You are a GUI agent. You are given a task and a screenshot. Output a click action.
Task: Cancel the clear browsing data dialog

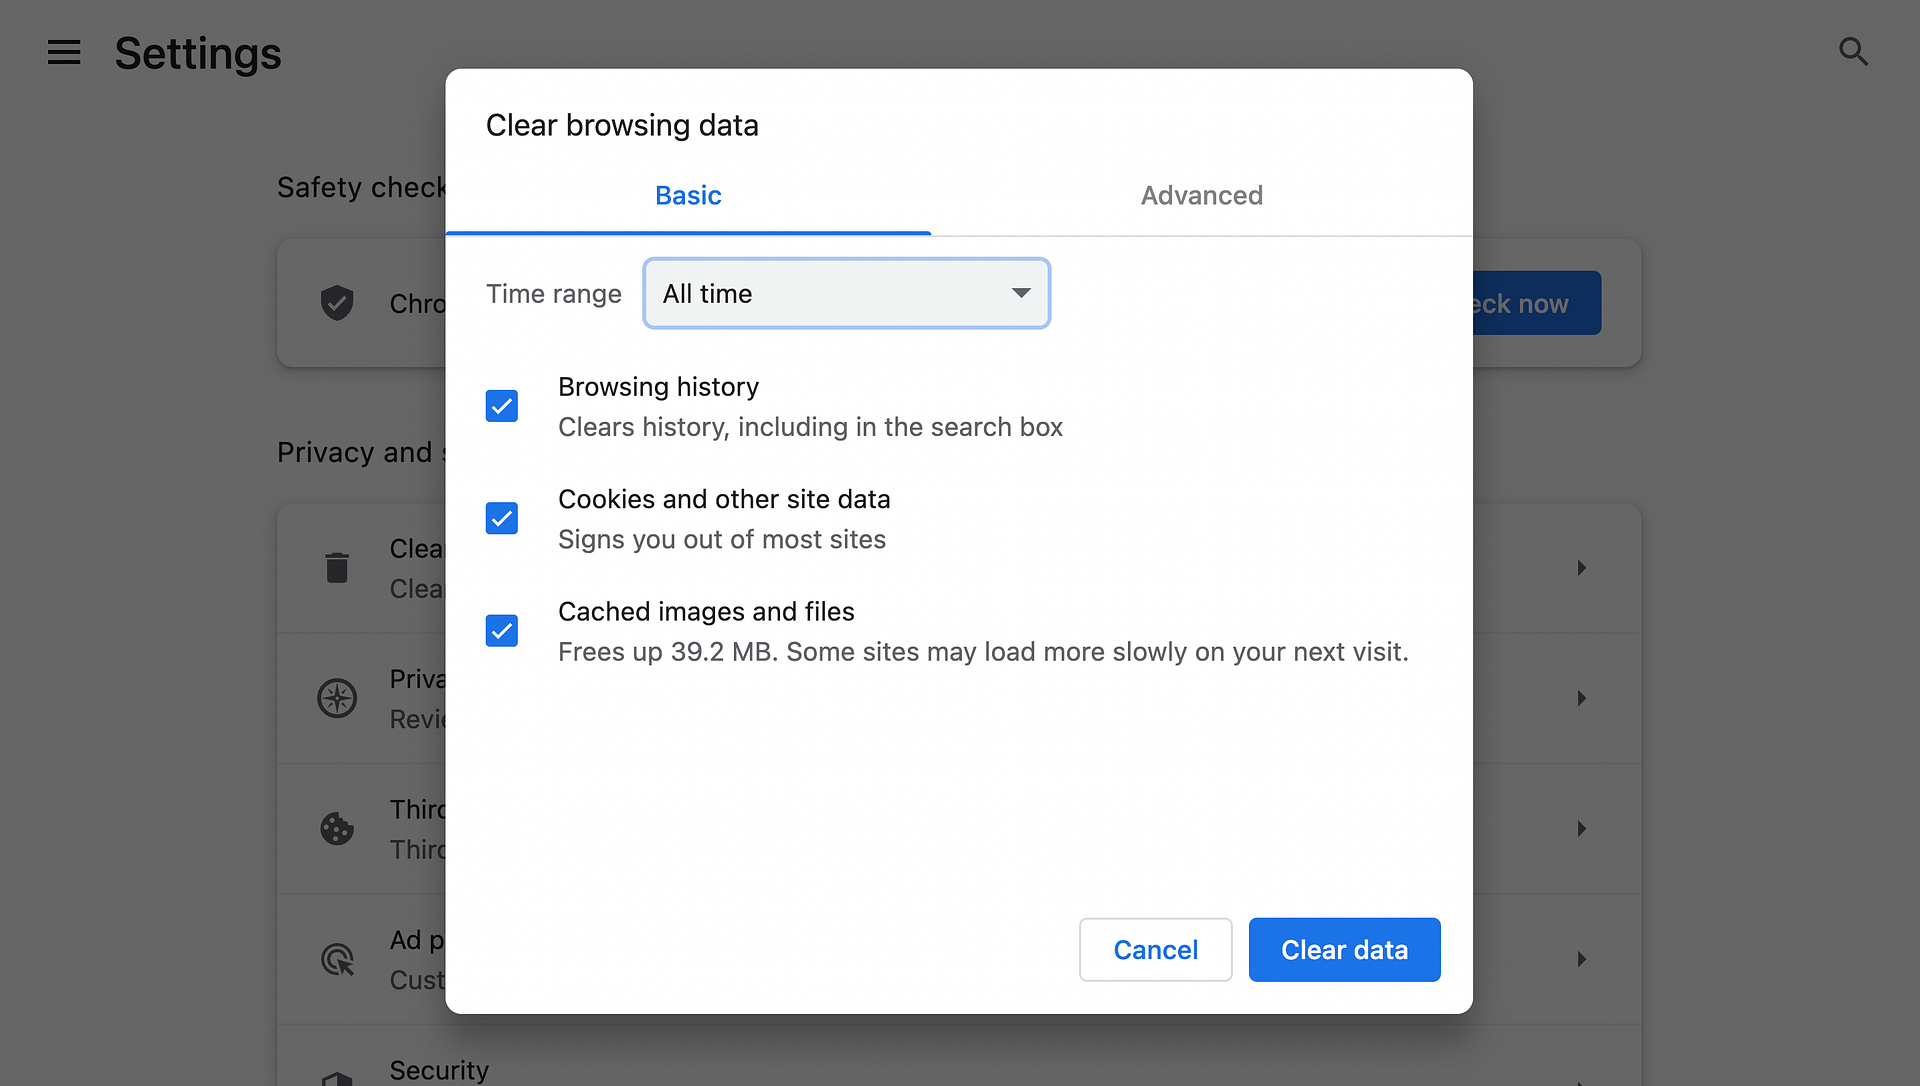tap(1155, 949)
